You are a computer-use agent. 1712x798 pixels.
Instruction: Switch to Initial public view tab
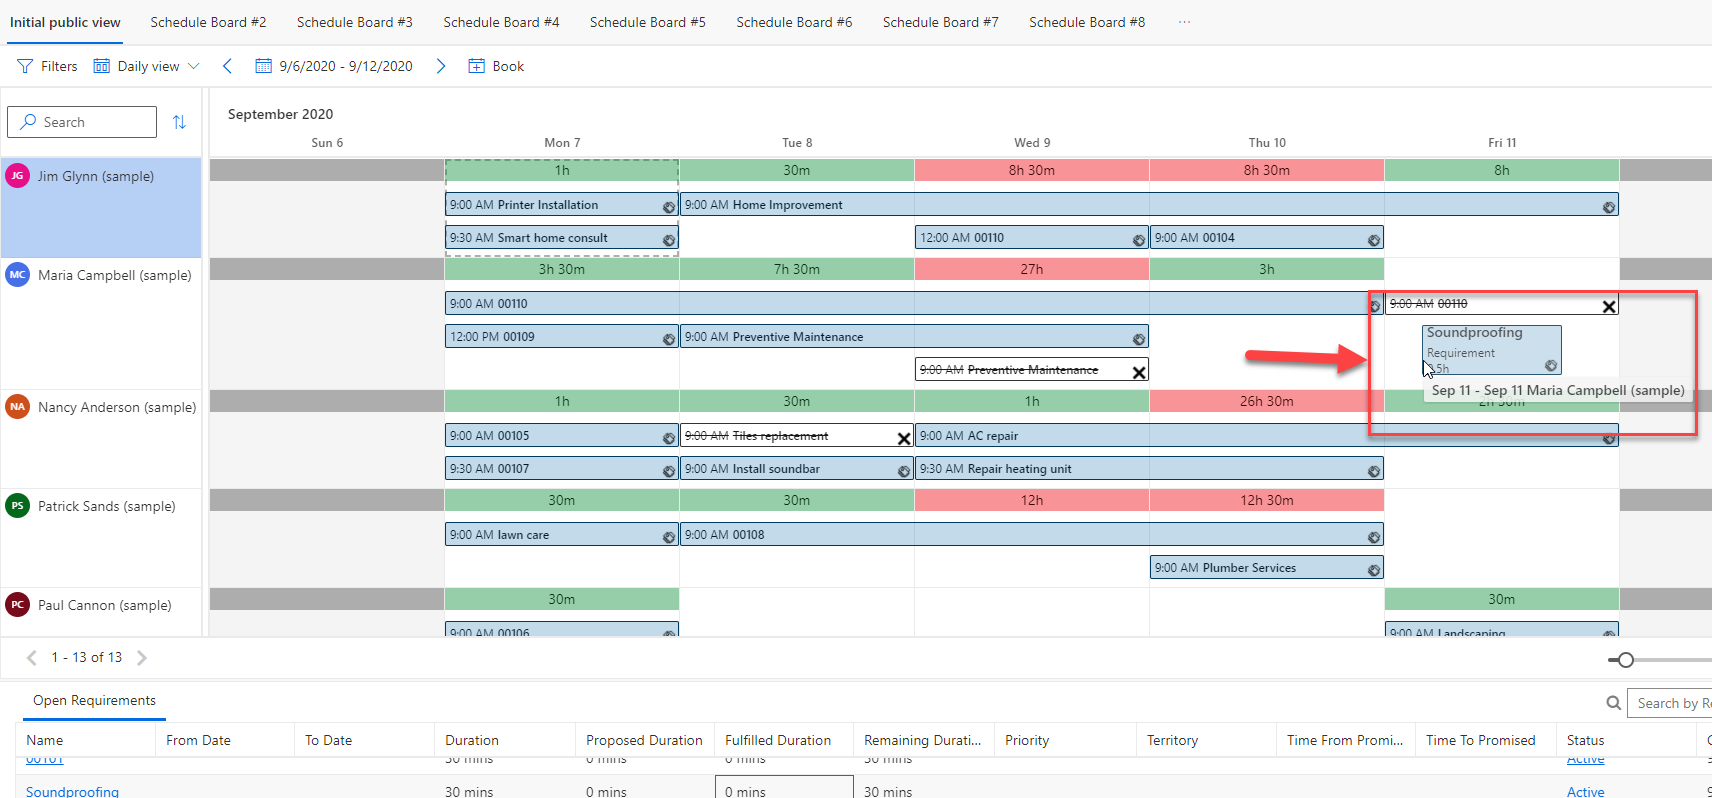(65, 22)
